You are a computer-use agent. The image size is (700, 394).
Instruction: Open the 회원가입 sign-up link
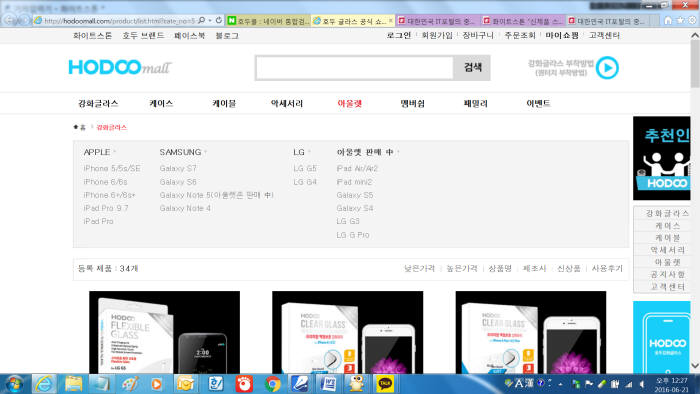[437, 35]
